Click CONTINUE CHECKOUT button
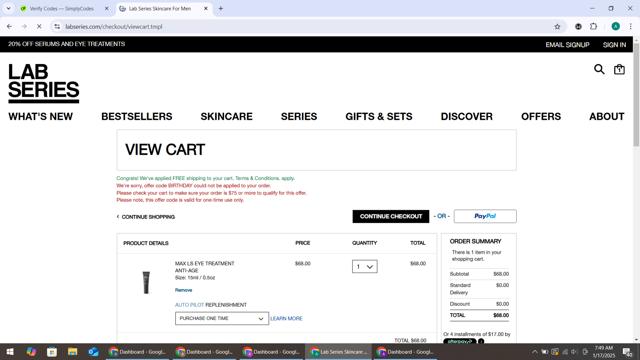The width and height of the screenshot is (640, 360). pyautogui.click(x=391, y=216)
